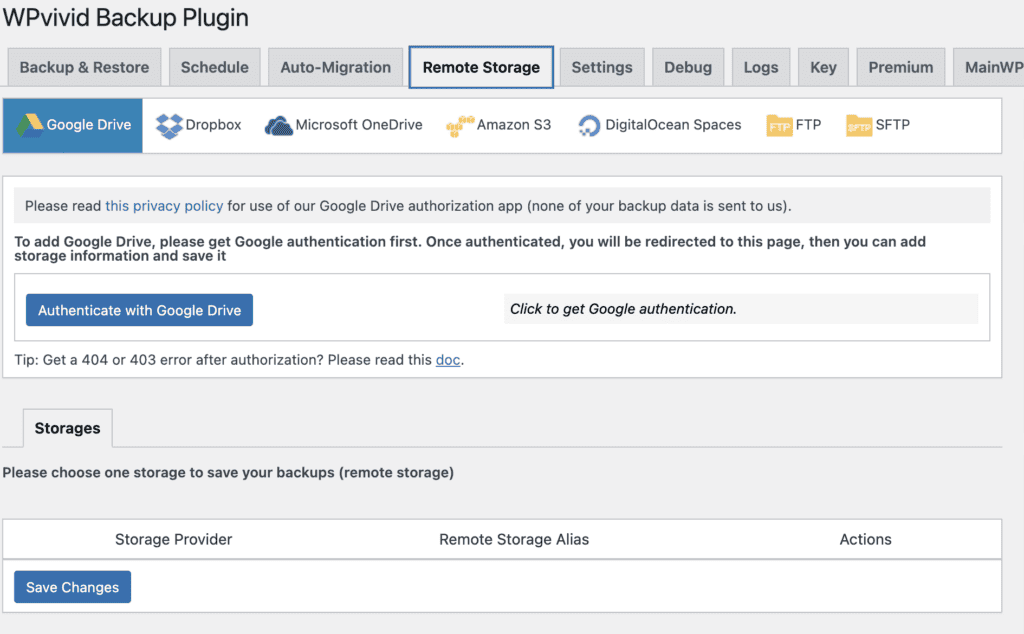This screenshot has width=1024, height=634.
Task: Click the Actions column header
Action: 865,539
